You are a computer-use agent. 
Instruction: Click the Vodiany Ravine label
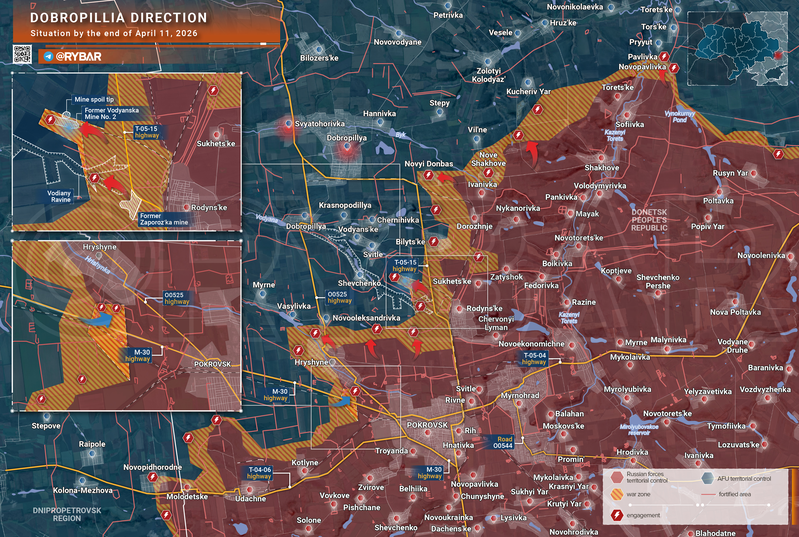pyautogui.click(x=59, y=196)
